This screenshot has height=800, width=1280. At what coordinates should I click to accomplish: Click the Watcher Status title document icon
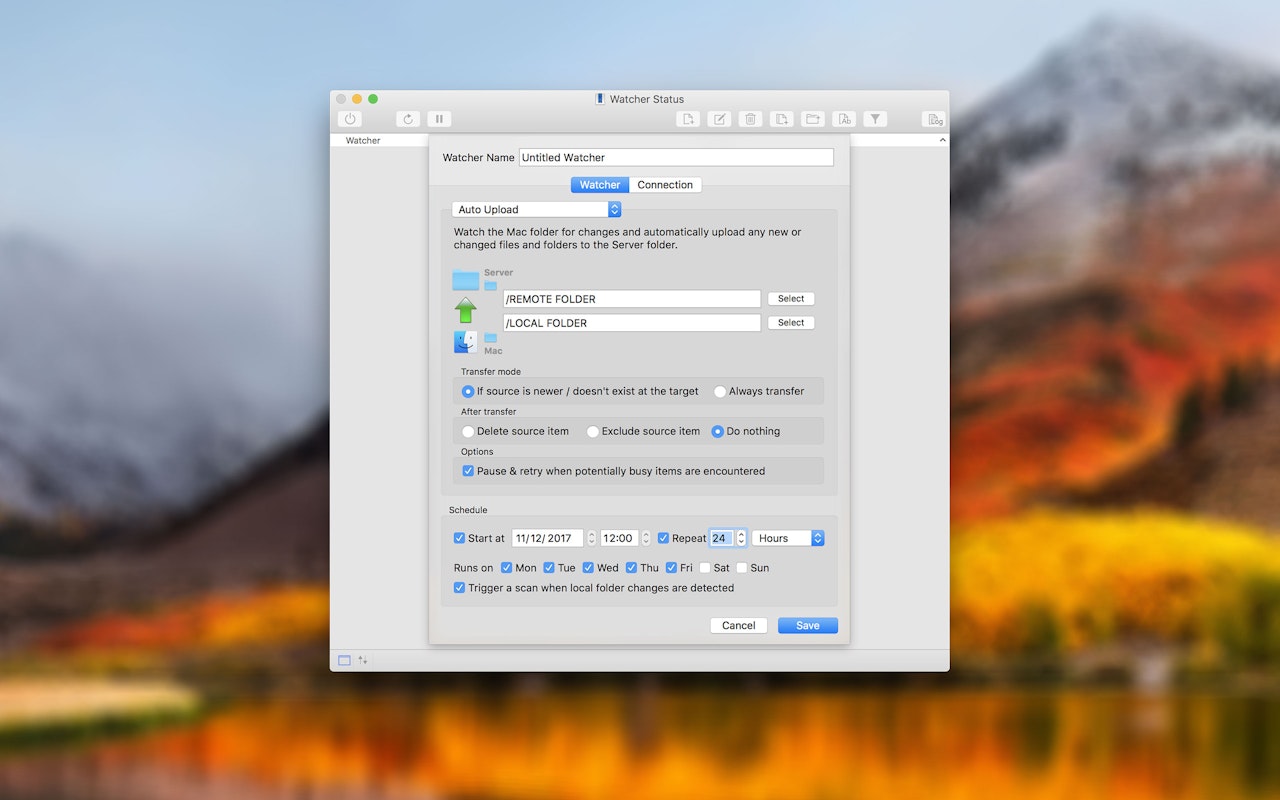point(600,99)
